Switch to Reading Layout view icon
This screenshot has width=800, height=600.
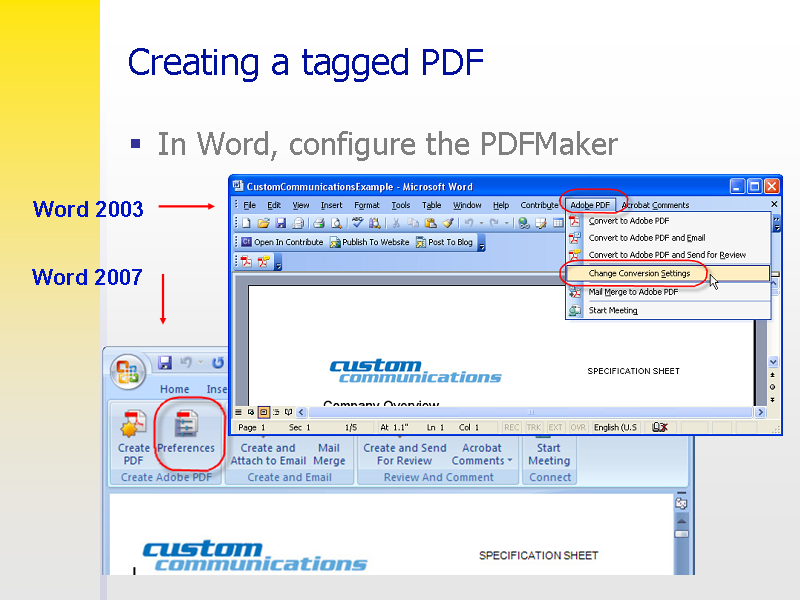pos(288,412)
